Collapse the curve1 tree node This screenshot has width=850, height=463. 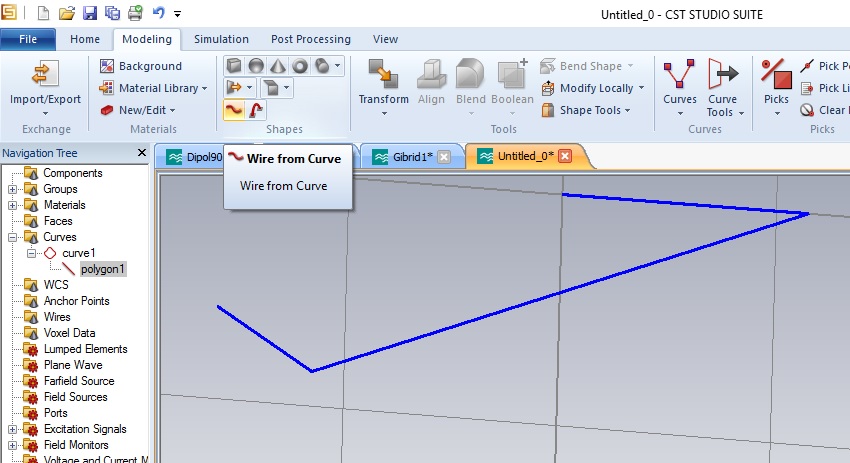coord(31,253)
